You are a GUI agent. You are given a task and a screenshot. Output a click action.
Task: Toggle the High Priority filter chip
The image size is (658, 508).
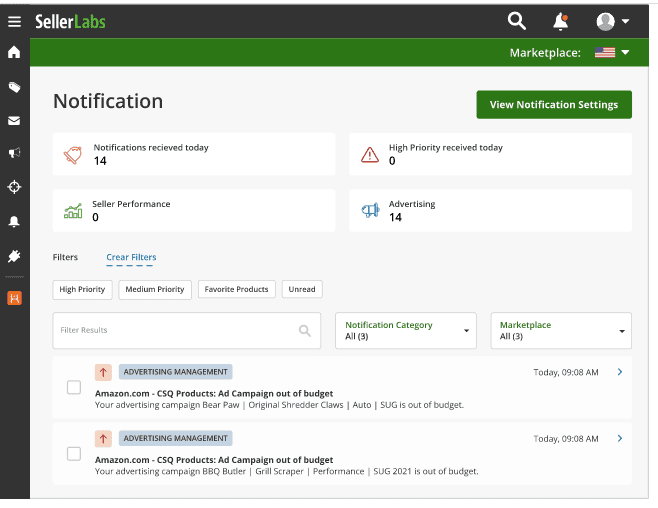tap(82, 290)
